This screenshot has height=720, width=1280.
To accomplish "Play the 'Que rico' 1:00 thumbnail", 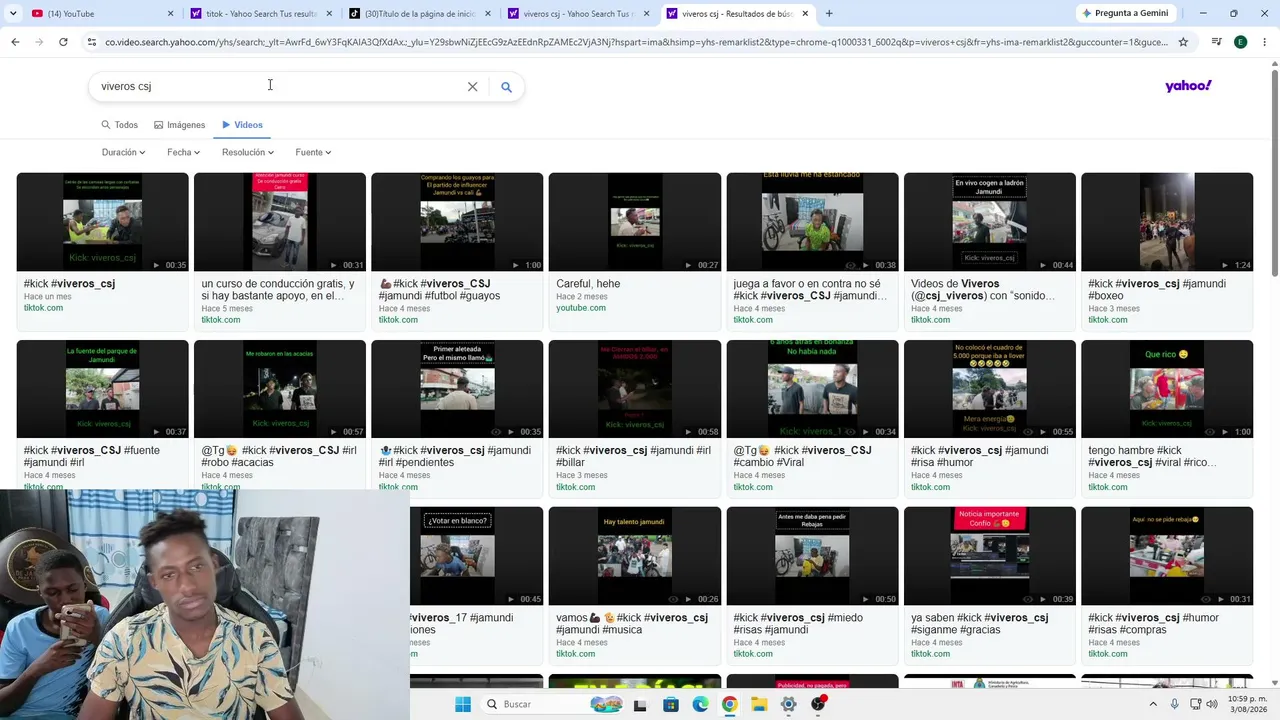I will tap(1166, 389).
